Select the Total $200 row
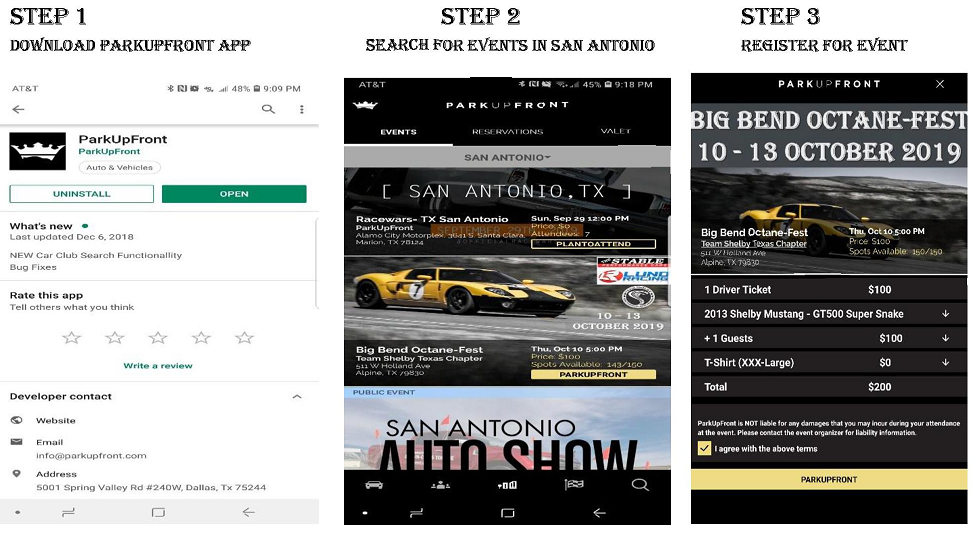 tap(829, 387)
